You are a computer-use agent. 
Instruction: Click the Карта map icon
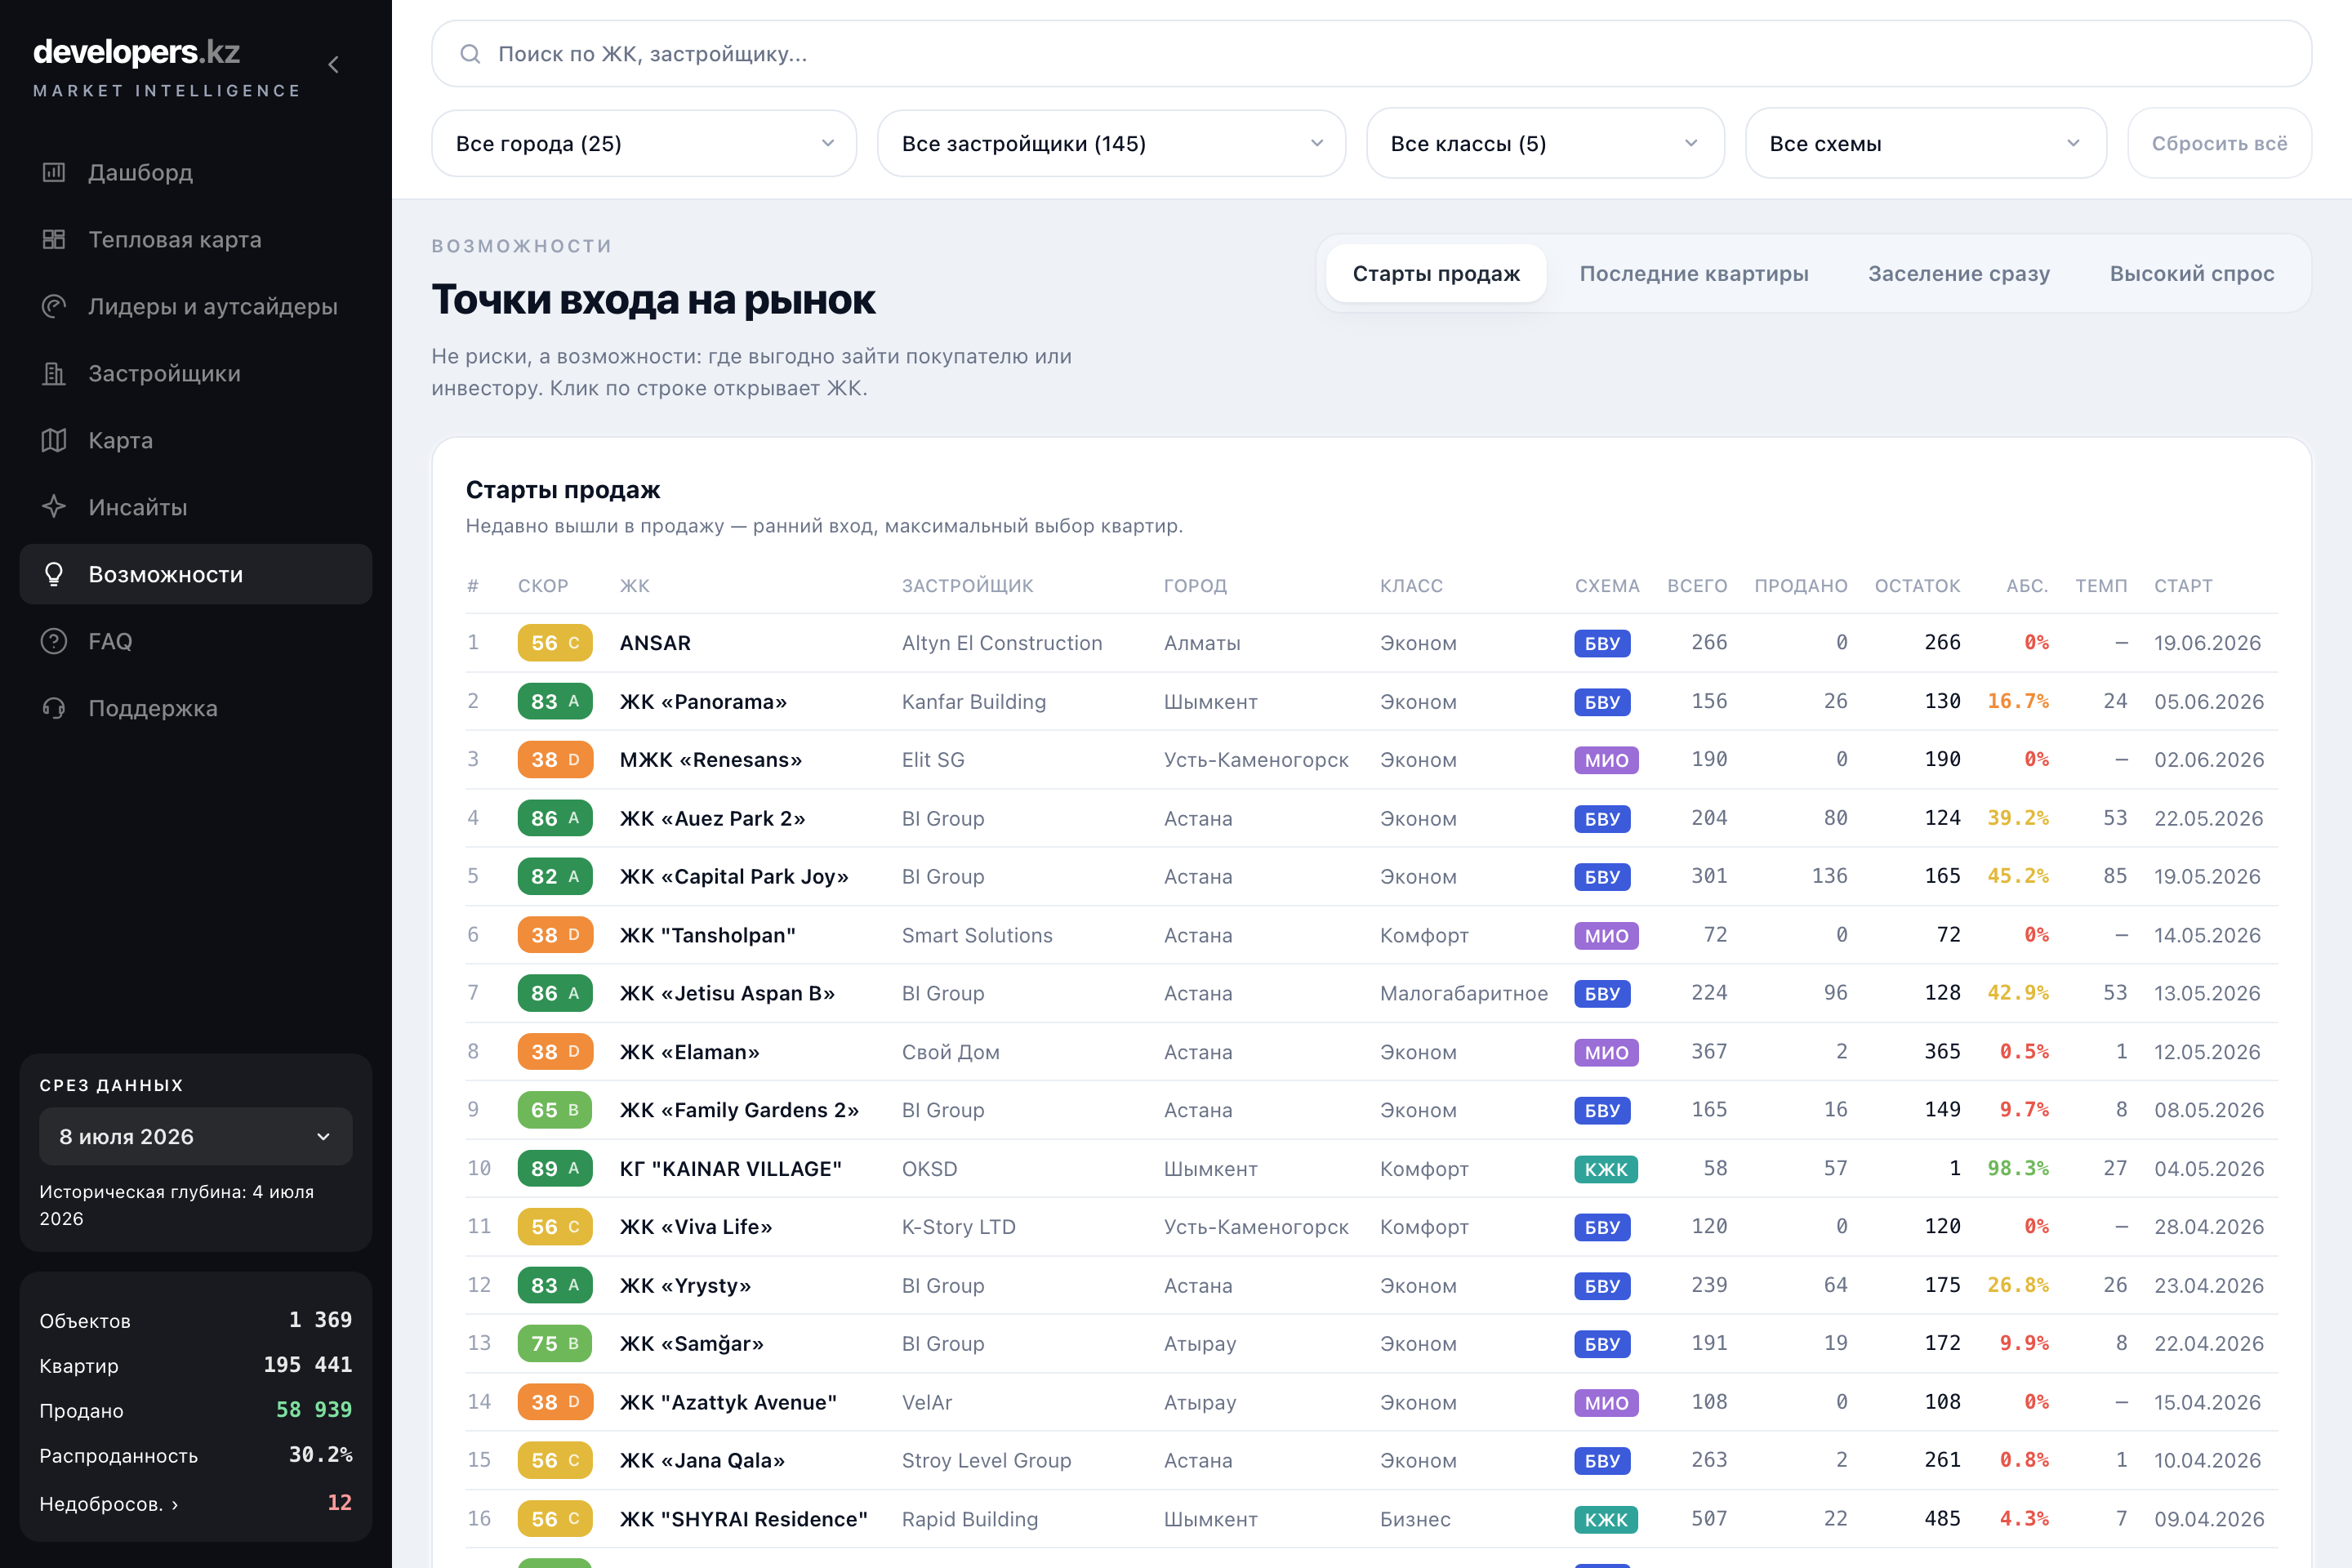[x=54, y=440]
